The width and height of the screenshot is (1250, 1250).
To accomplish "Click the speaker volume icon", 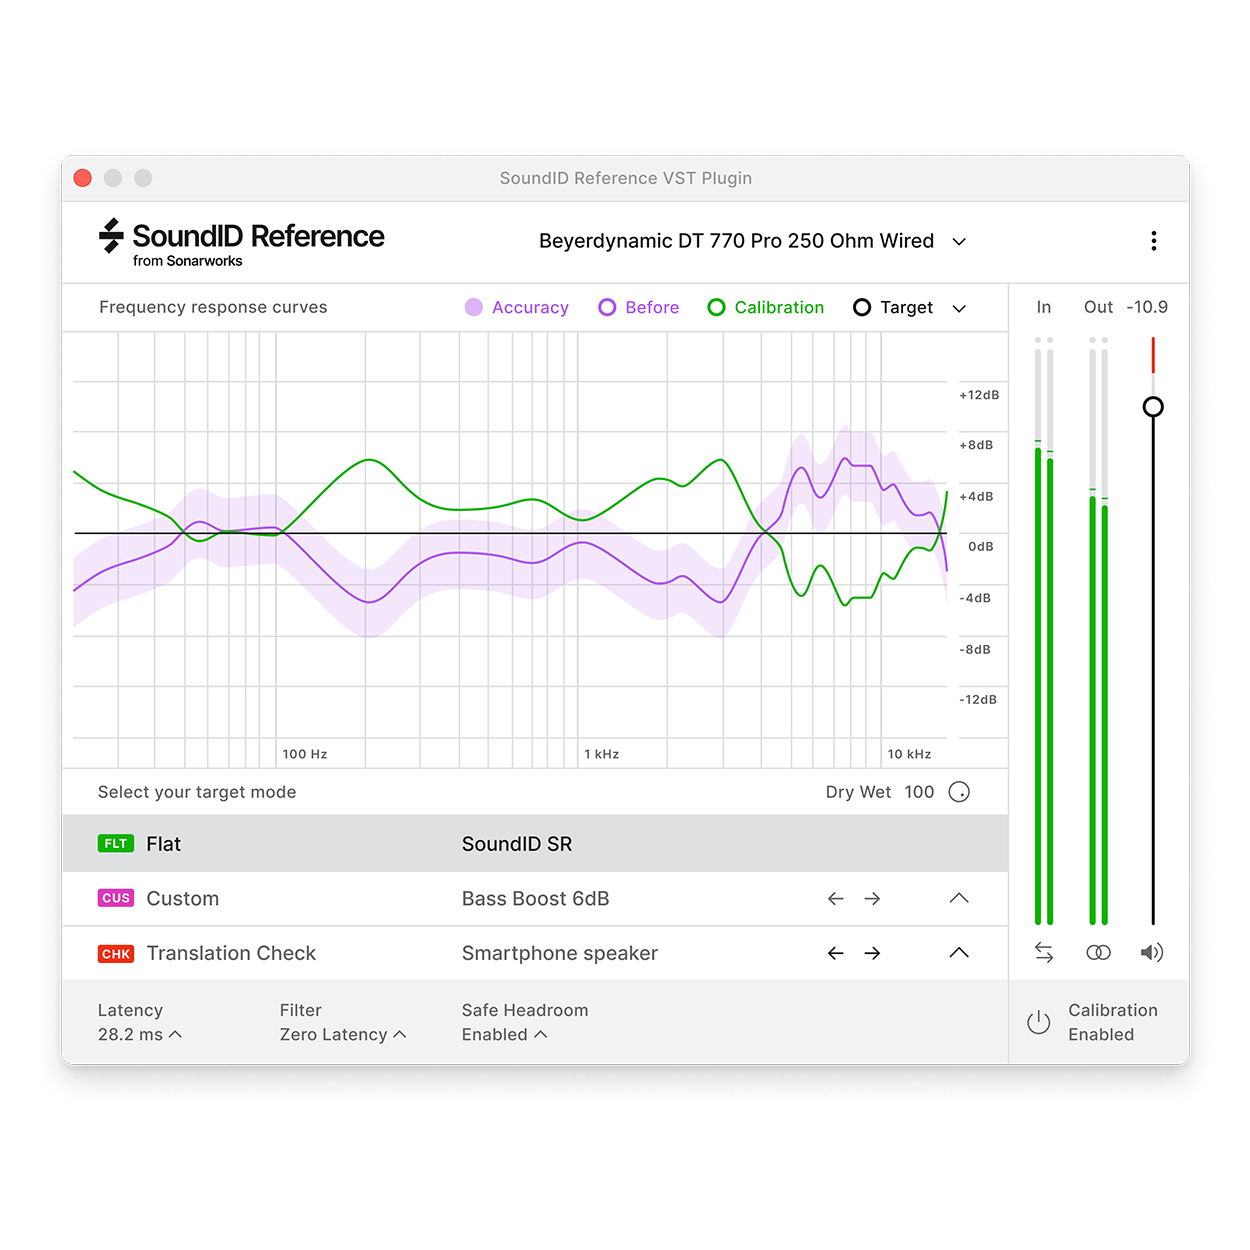I will coord(1152,953).
